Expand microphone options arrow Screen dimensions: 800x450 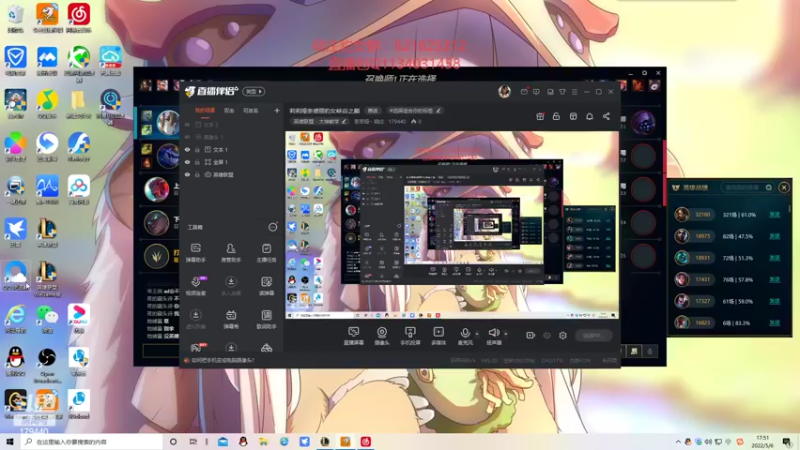pyautogui.click(x=477, y=334)
